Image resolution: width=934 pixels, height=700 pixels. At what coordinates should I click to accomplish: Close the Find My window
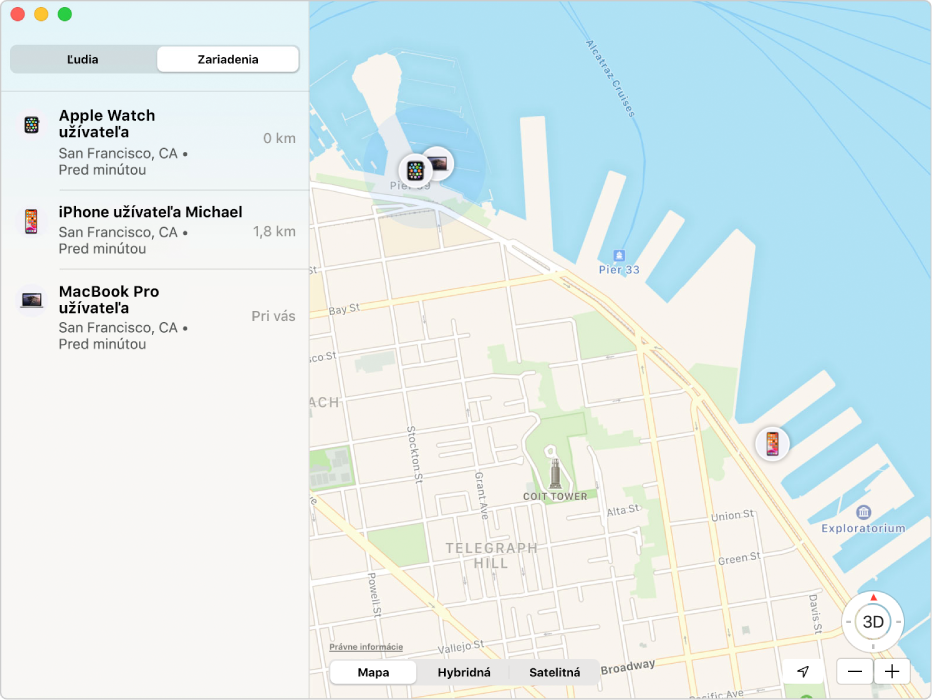pyautogui.click(x=18, y=14)
